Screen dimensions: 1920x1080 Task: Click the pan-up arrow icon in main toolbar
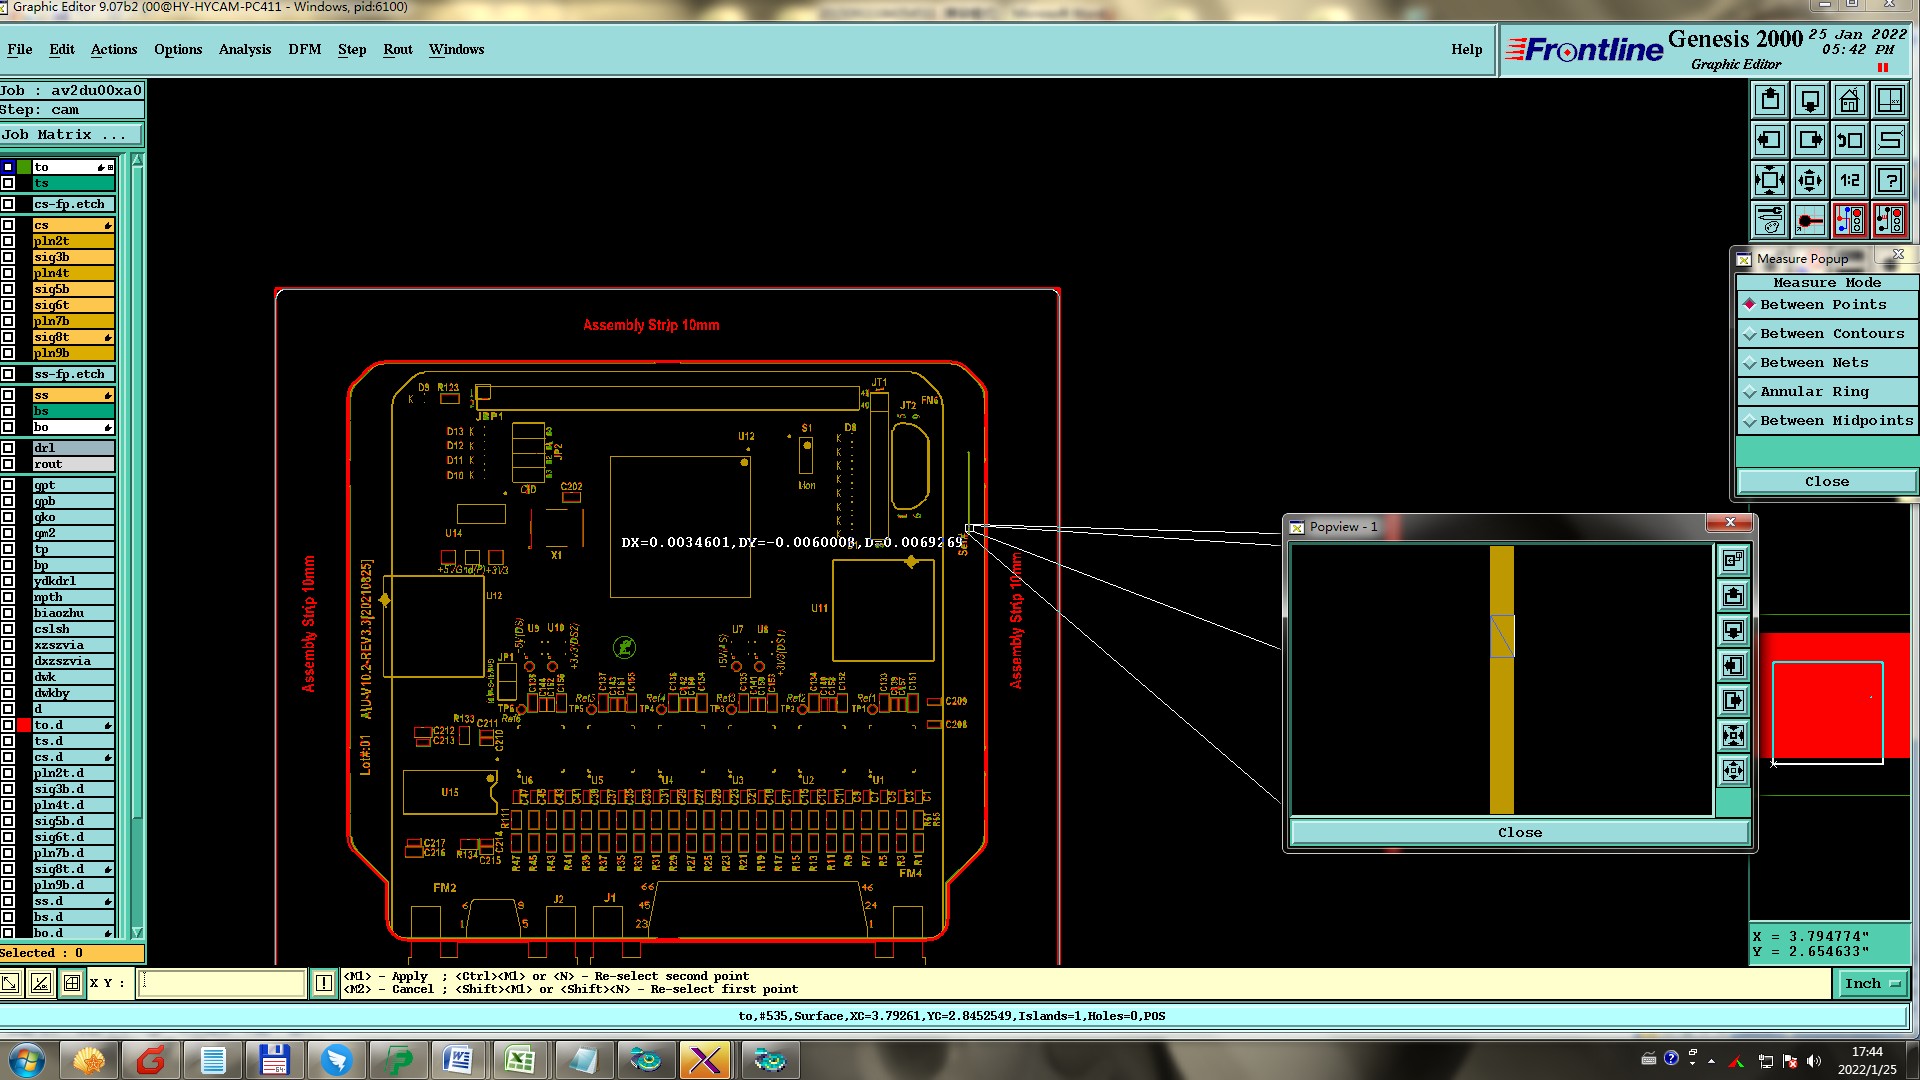[x=1770, y=100]
